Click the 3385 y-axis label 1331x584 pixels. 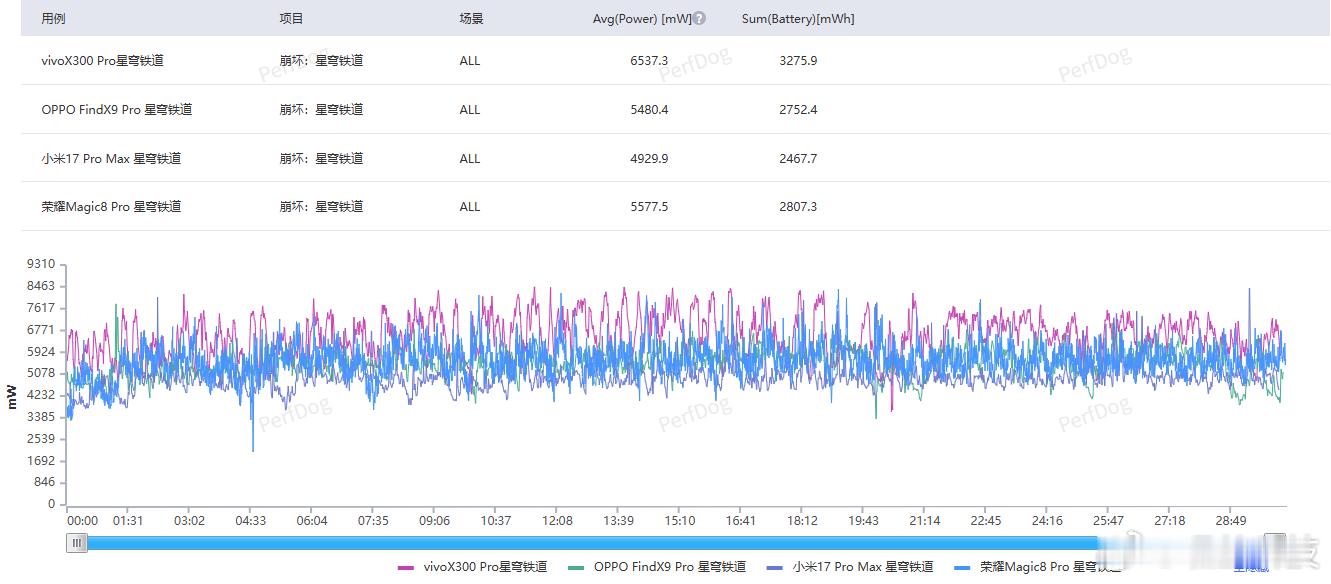(42, 418)
